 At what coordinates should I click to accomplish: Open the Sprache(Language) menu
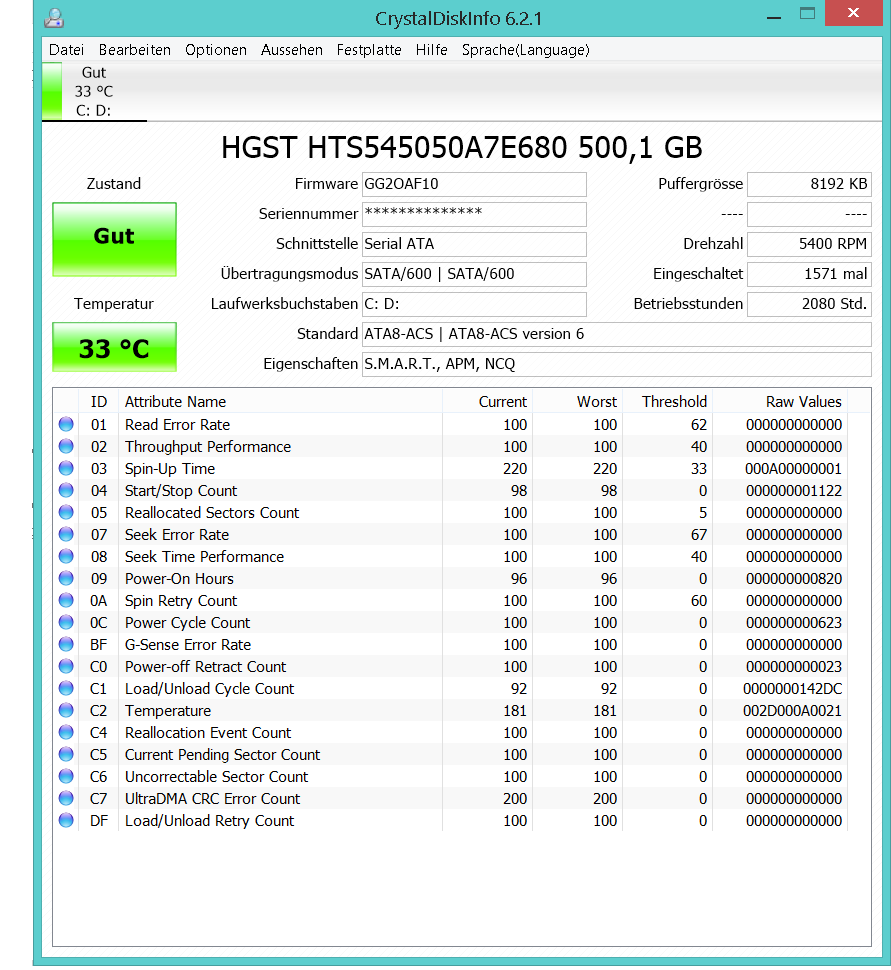(525, 49)
